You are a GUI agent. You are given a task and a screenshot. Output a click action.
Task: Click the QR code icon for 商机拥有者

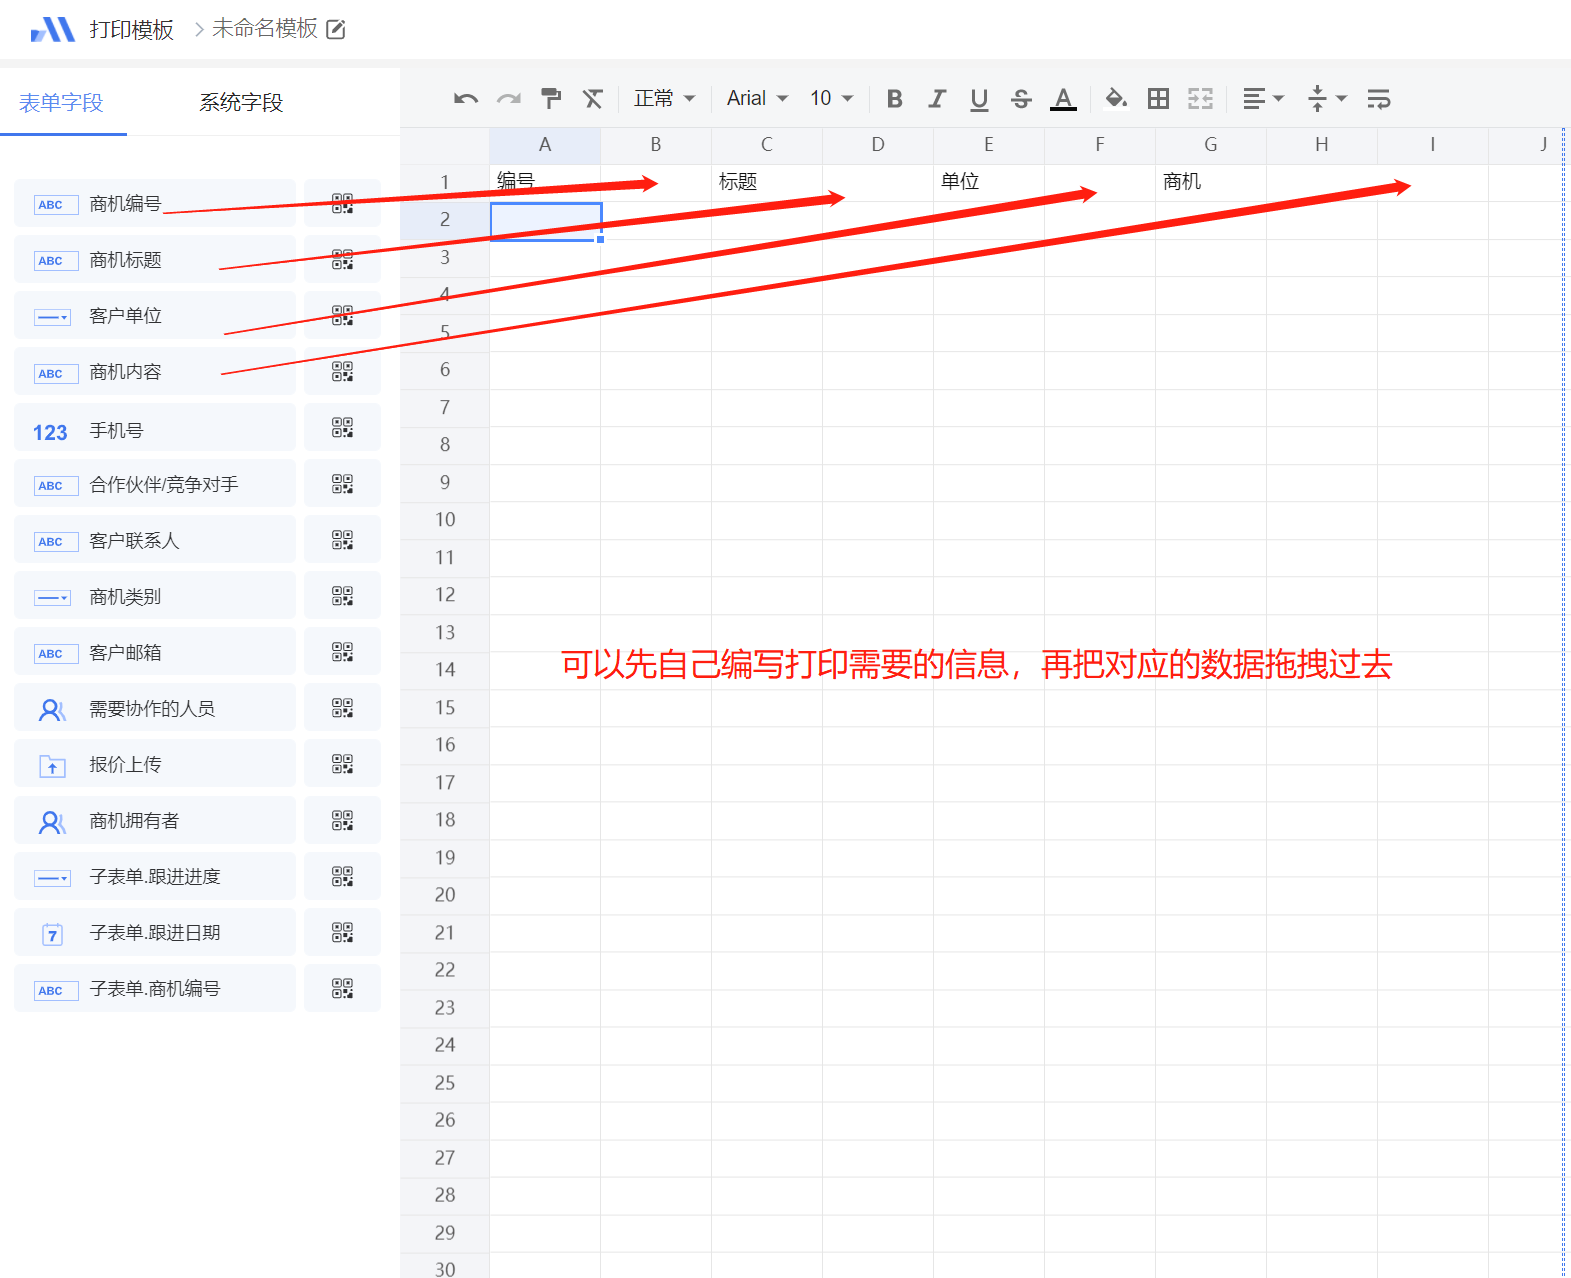pos(342,820)
